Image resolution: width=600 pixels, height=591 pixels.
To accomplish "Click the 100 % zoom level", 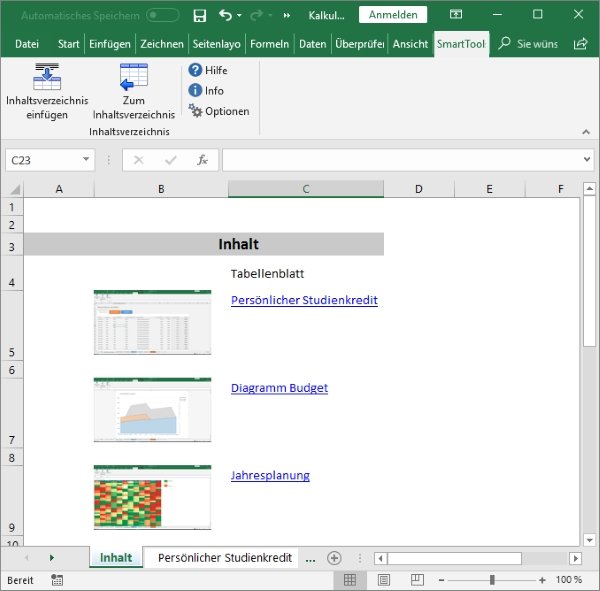I will point(569,580).
